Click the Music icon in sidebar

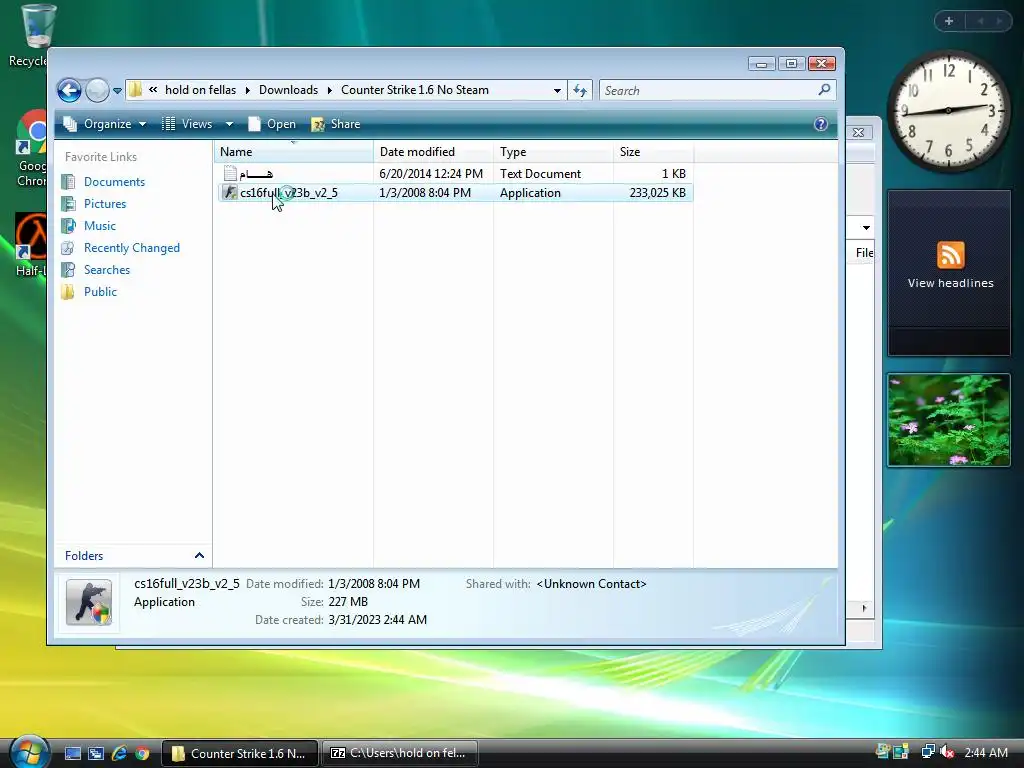click(x=68, y=226)
